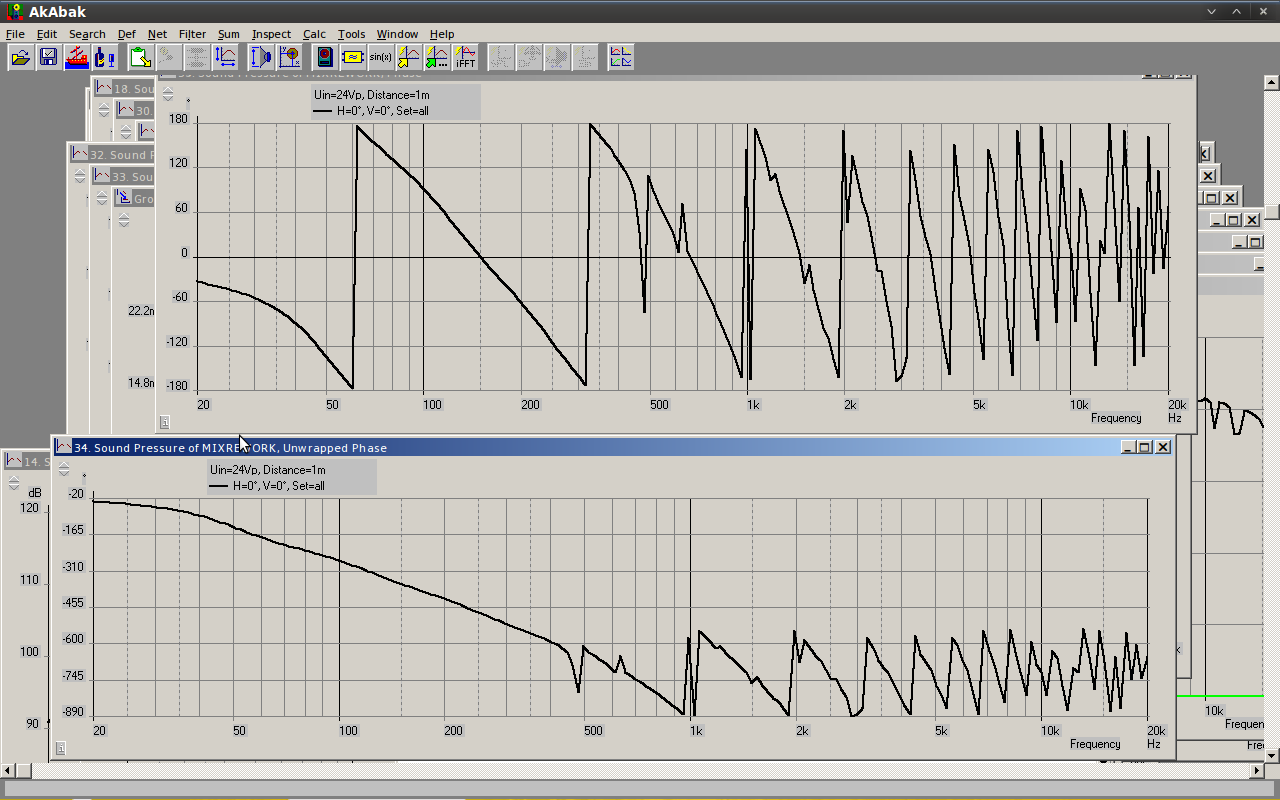Click the graph icon of window 34 title

64,447
